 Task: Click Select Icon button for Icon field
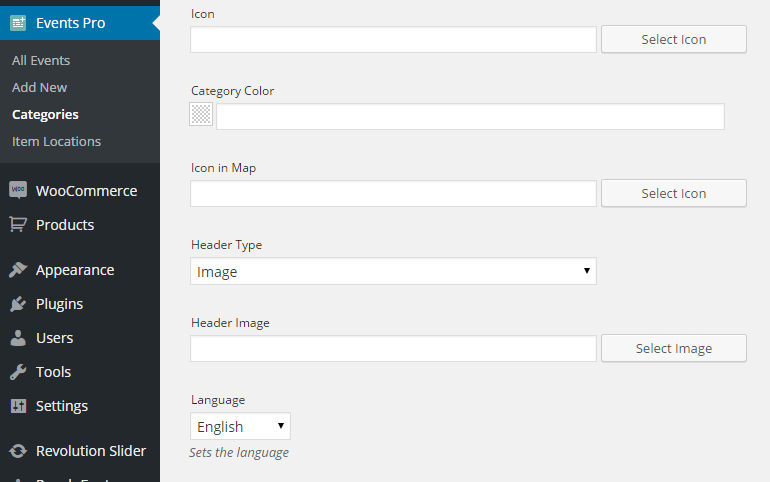(674, 39)
